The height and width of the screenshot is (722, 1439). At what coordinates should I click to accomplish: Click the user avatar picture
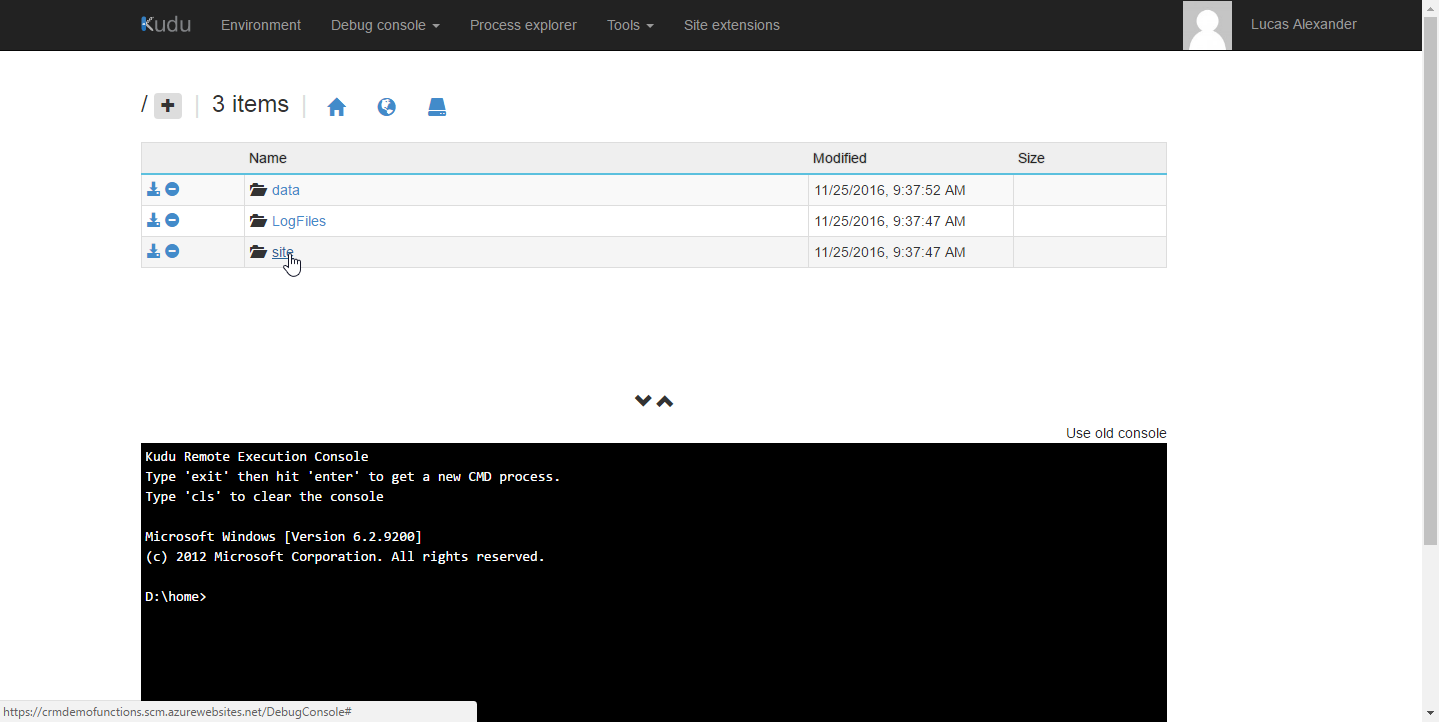tap(1207, 25)
